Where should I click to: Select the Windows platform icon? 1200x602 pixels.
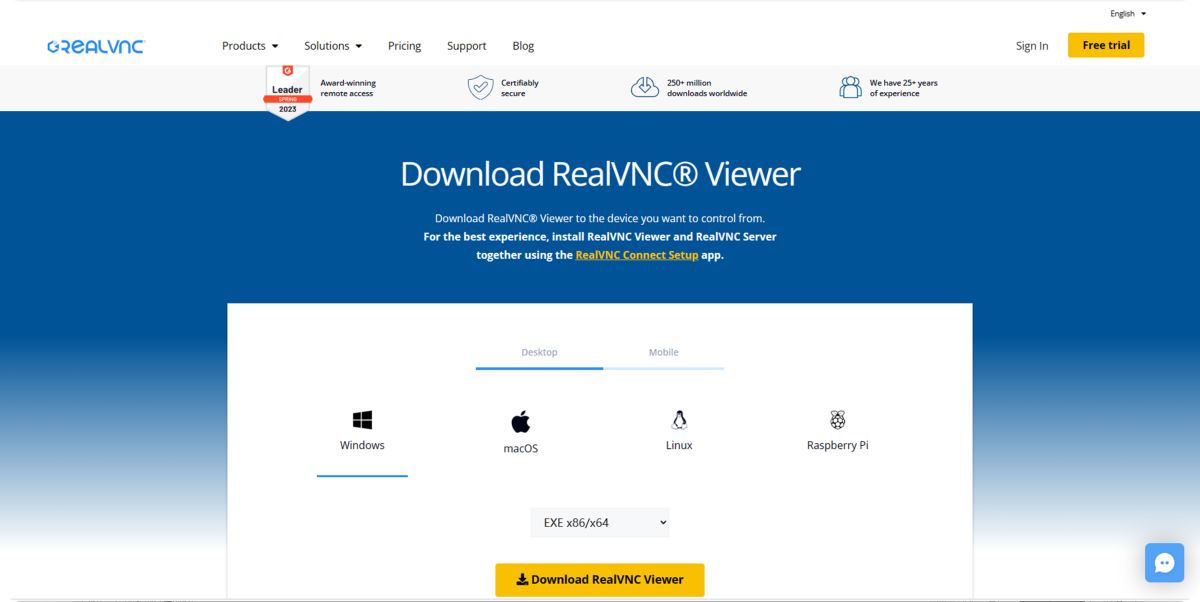point(362,419)
